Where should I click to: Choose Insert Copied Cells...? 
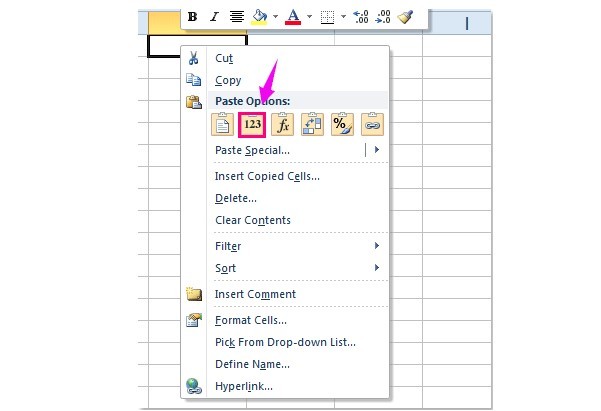coord(267,176)
